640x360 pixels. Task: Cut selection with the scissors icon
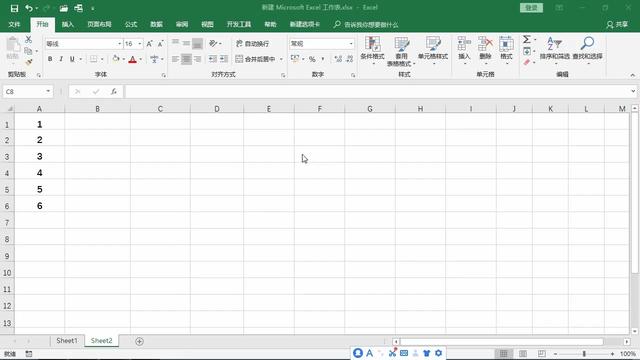tap(28, 40)
